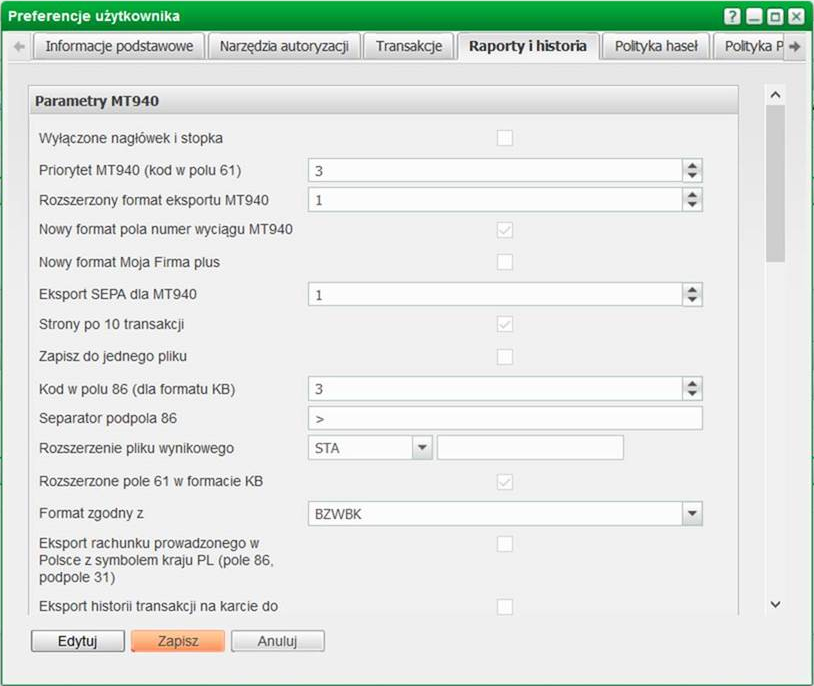Click the help question mark icon
The image size is (814, 686).
coord(733,17)
